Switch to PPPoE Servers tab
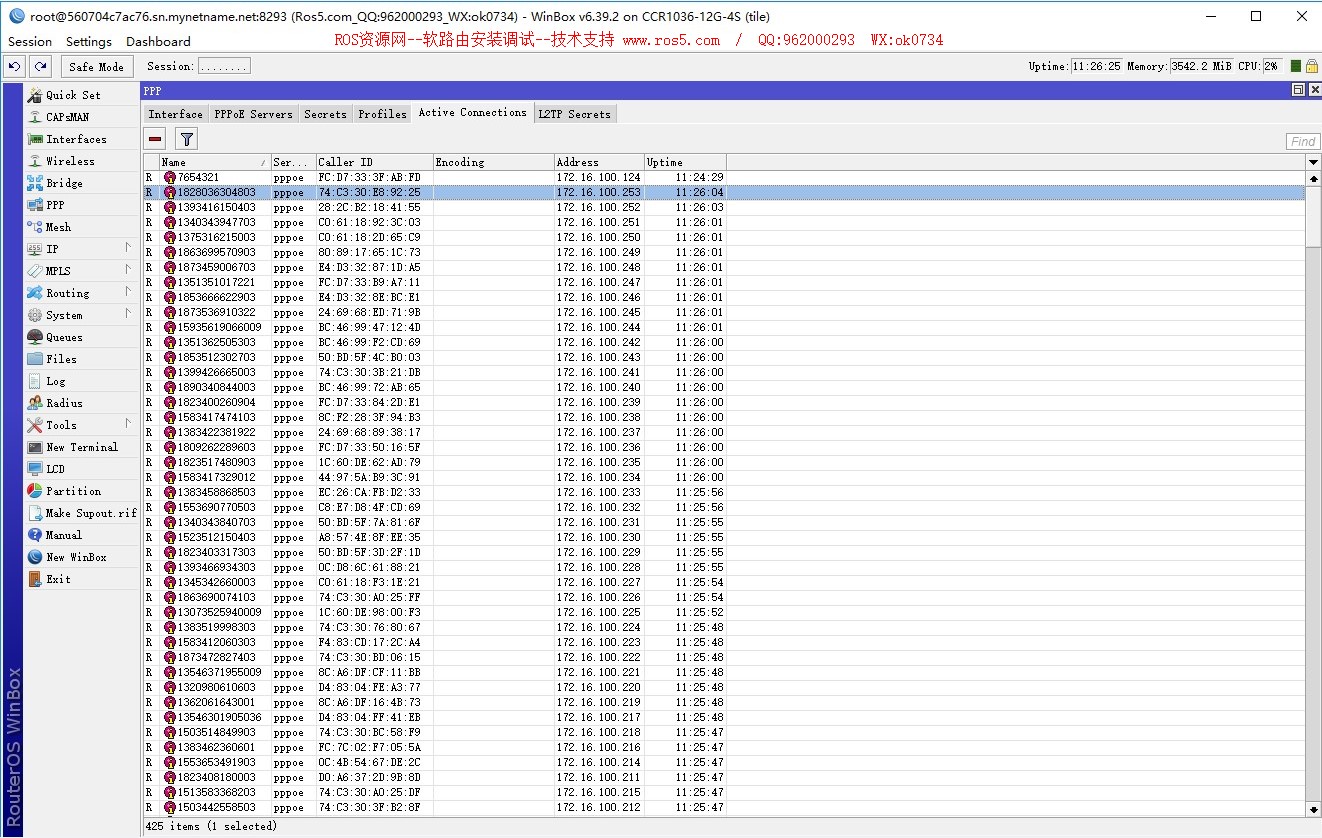 [x=253, y=114]
